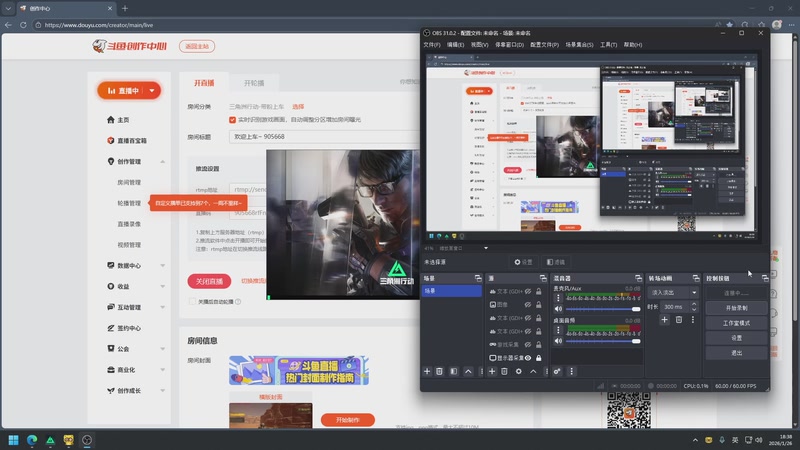Image resolution: width=800 pixels, height=450 pixels.
Task: Pop out the 场景 dock panel
Action: point(478,278)
